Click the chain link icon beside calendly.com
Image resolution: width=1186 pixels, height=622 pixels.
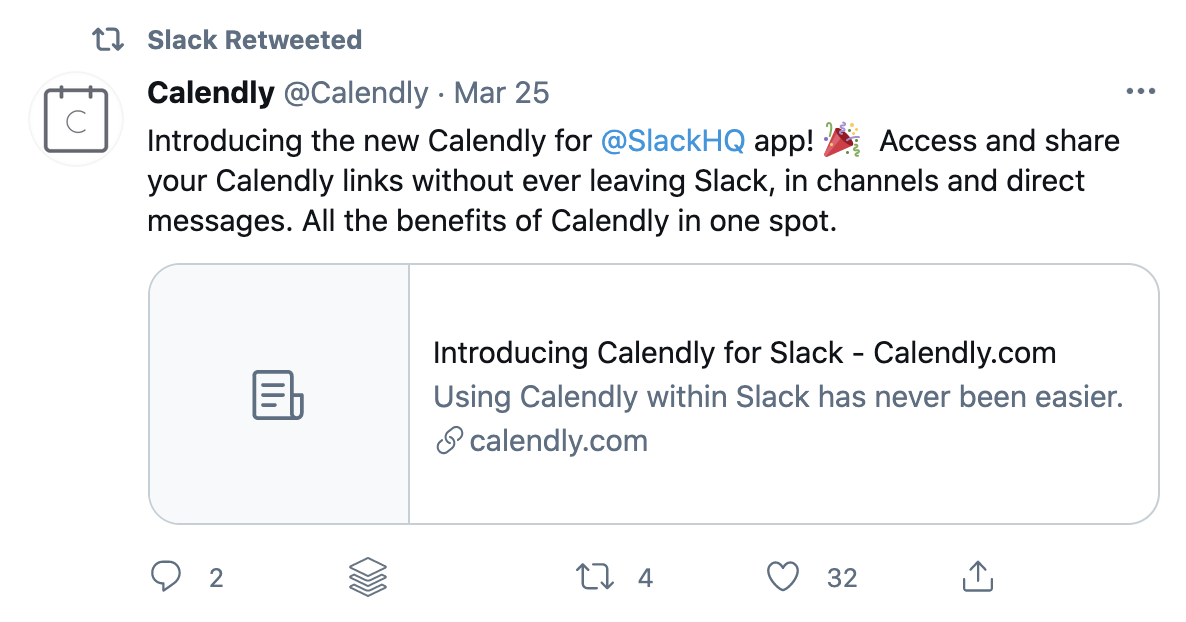(449, 441)
